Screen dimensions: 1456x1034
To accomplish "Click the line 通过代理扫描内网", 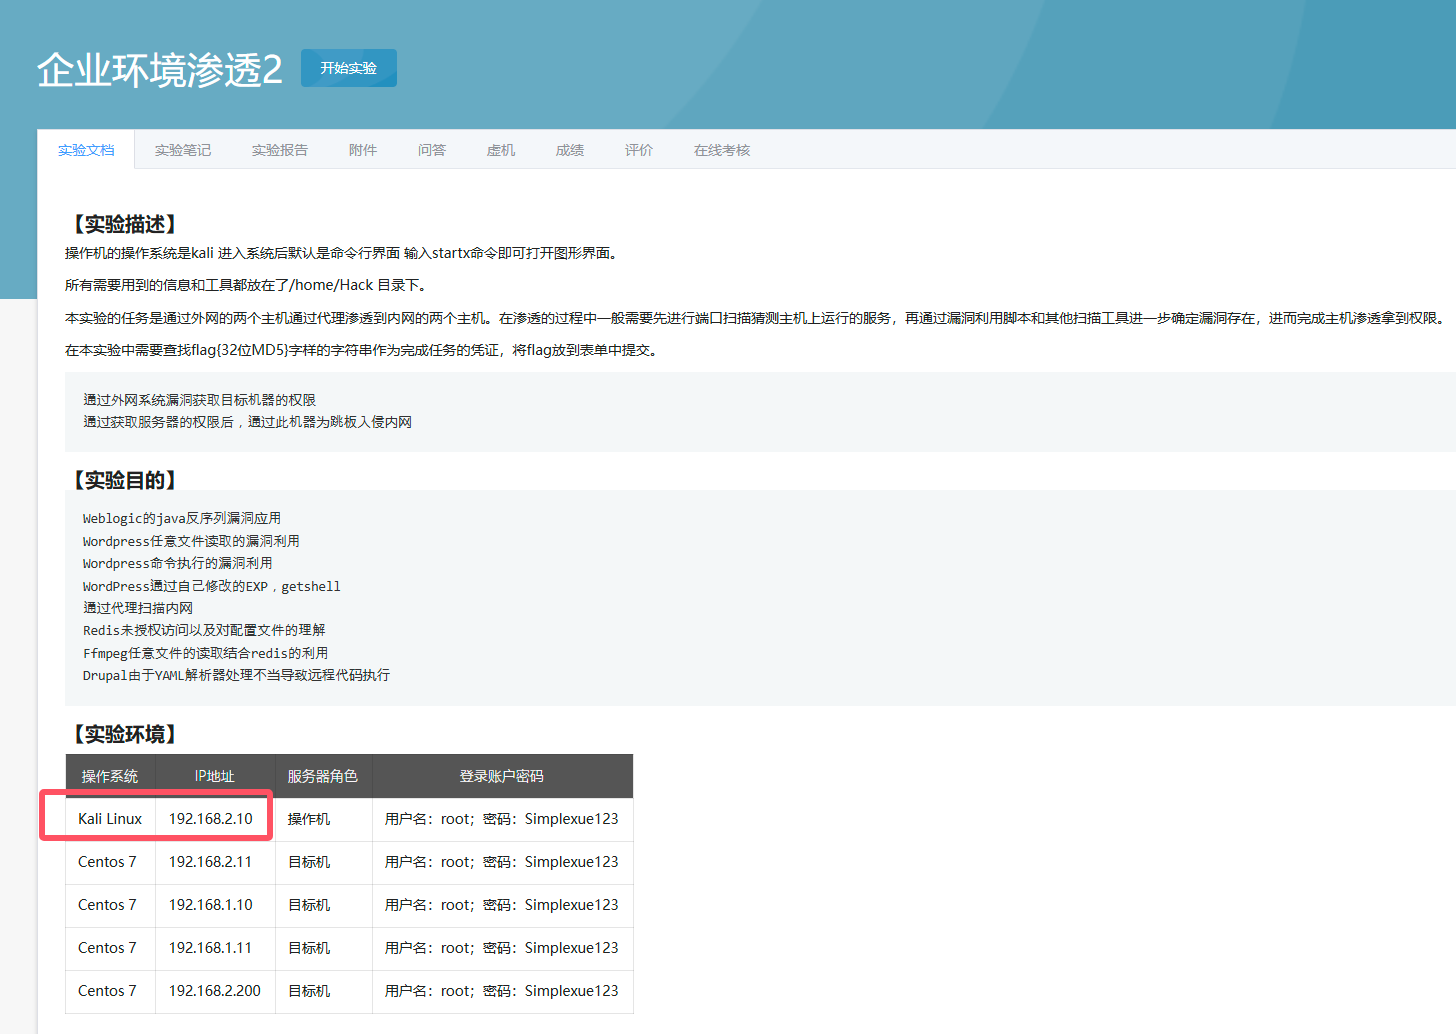I will tap(138, 608).
